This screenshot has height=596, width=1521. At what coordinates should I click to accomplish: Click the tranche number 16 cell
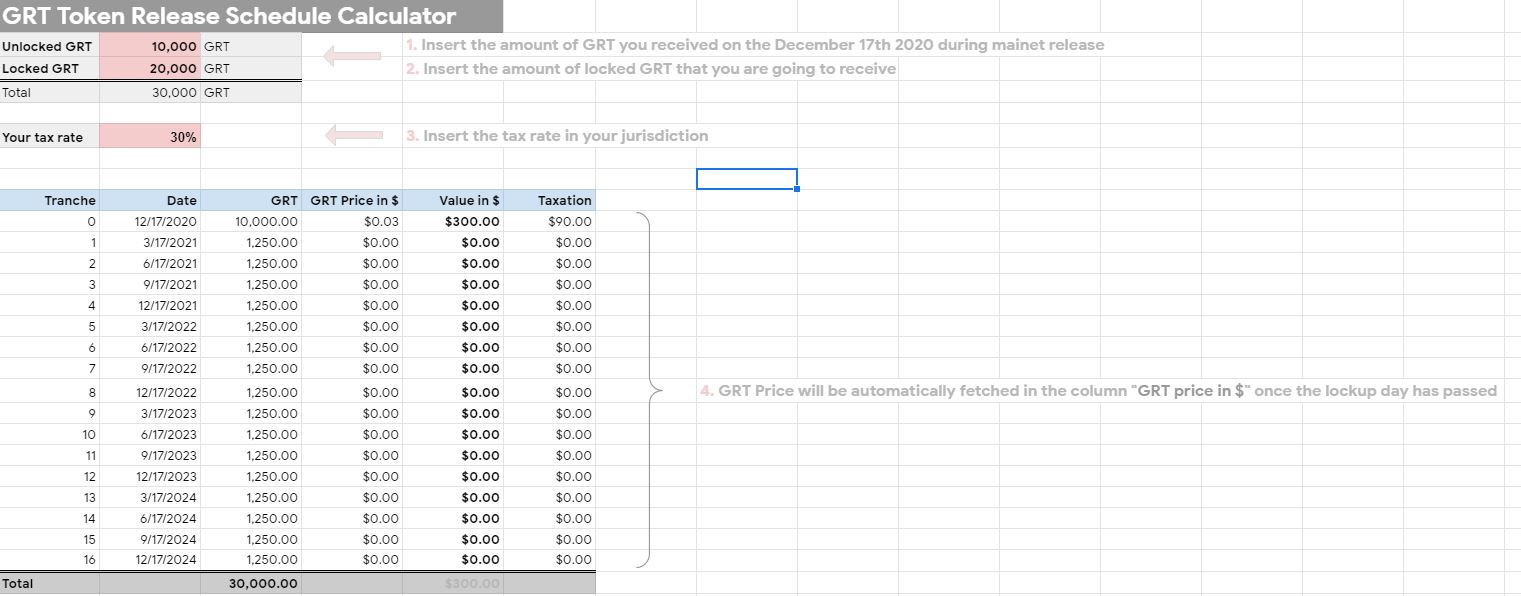(x=50, y=559)
